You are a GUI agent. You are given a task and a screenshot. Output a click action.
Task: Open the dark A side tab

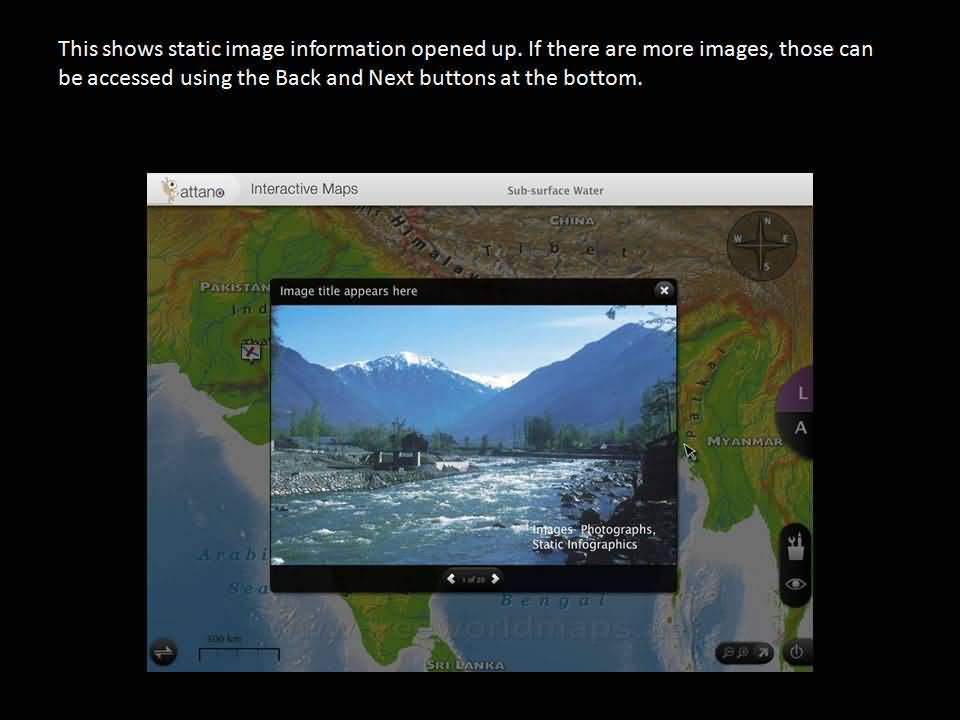[800, 428]
